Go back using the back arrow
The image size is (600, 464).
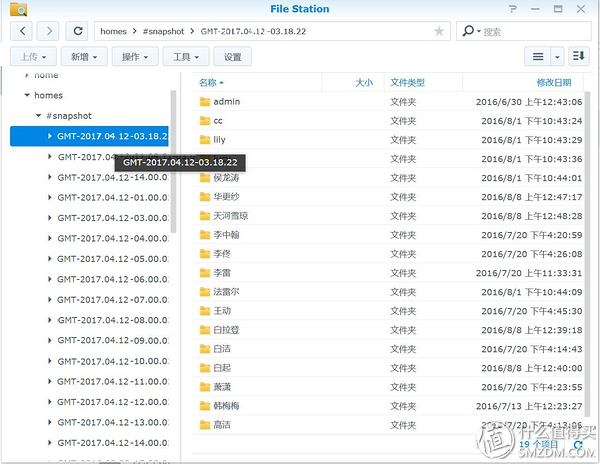point(23,31)
